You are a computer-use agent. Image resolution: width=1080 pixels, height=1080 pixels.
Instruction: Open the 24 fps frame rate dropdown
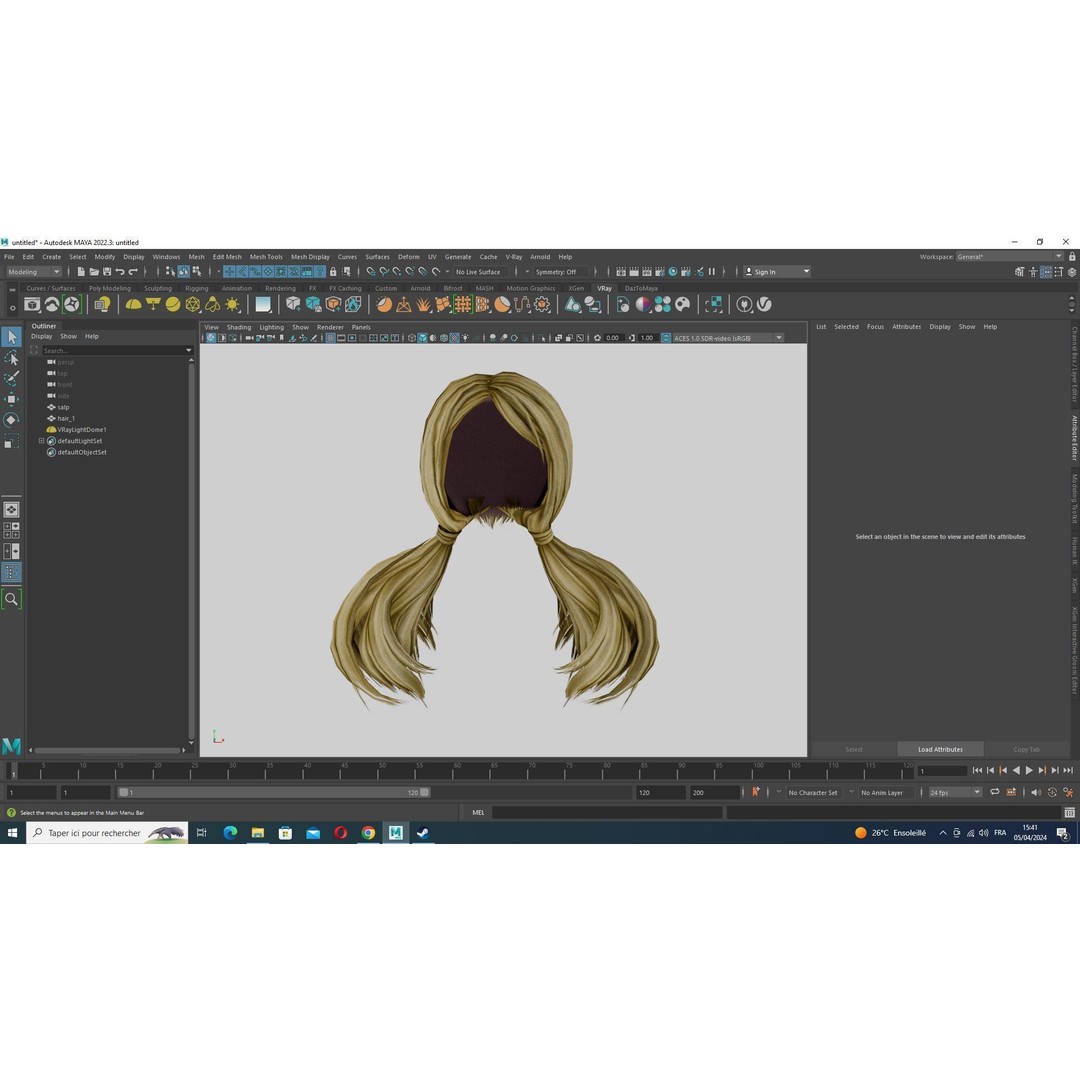[955, 793]
